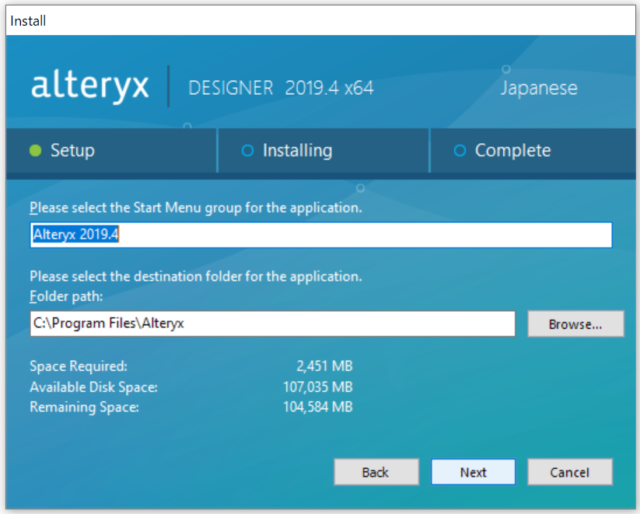Screen dimensions: 640x514
Task: Click into the Folder path field
Action: click(272, 323)
